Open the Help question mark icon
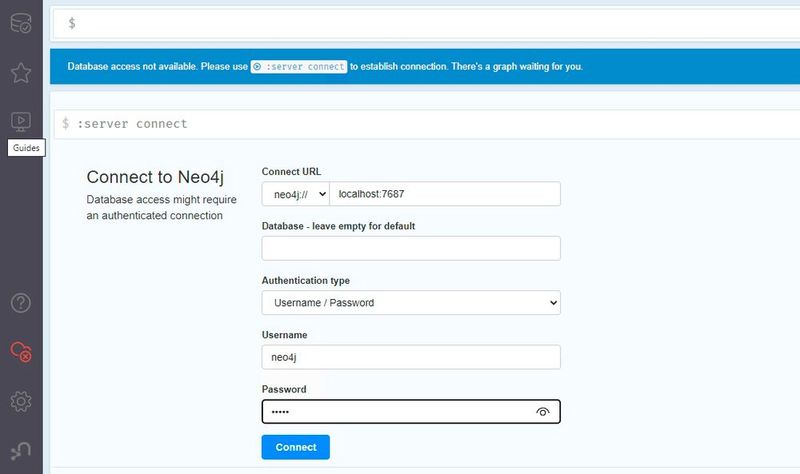Screen dimensions: 800x474 click(x=21, y=303)
